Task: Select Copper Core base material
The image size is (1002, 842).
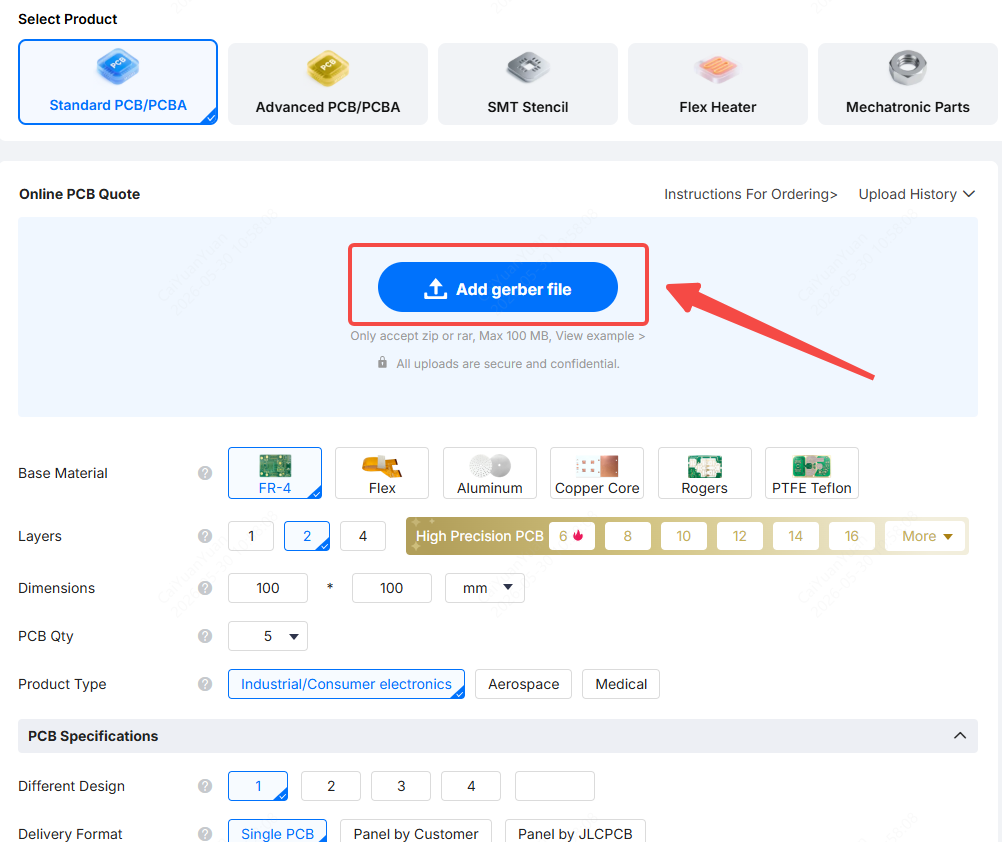Action: [x=597, y=473]
